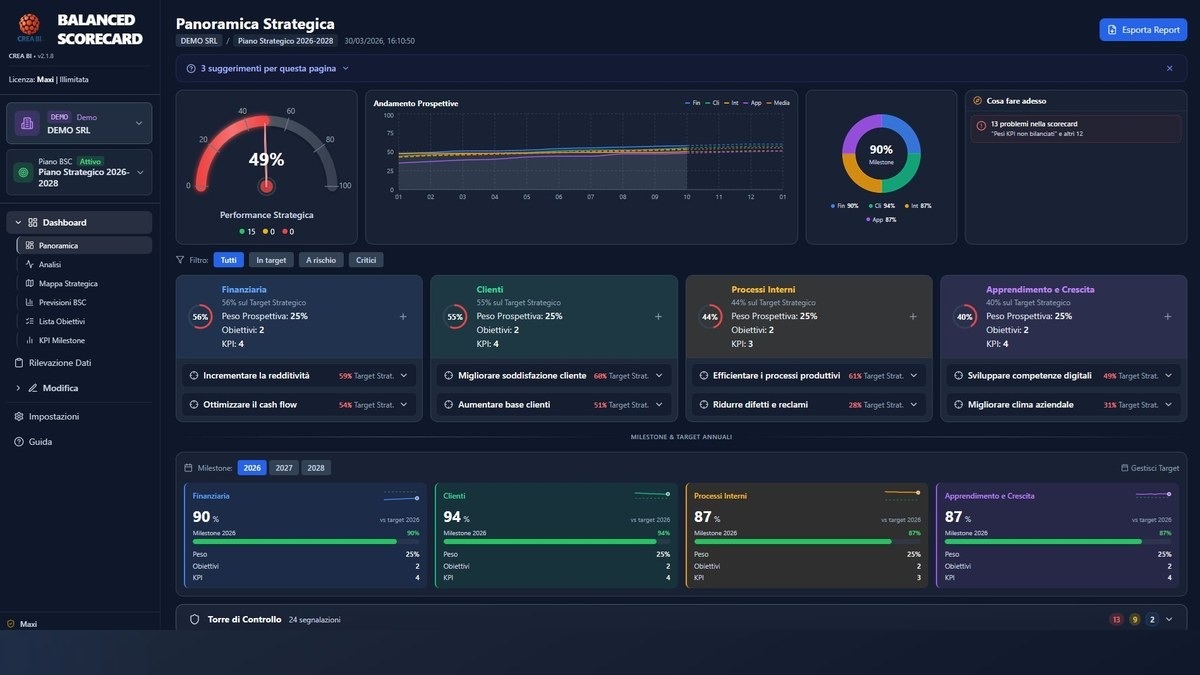Click the plus icon on Finanziaria card
Screen dimensions: 1200x675
coord(403,316)
